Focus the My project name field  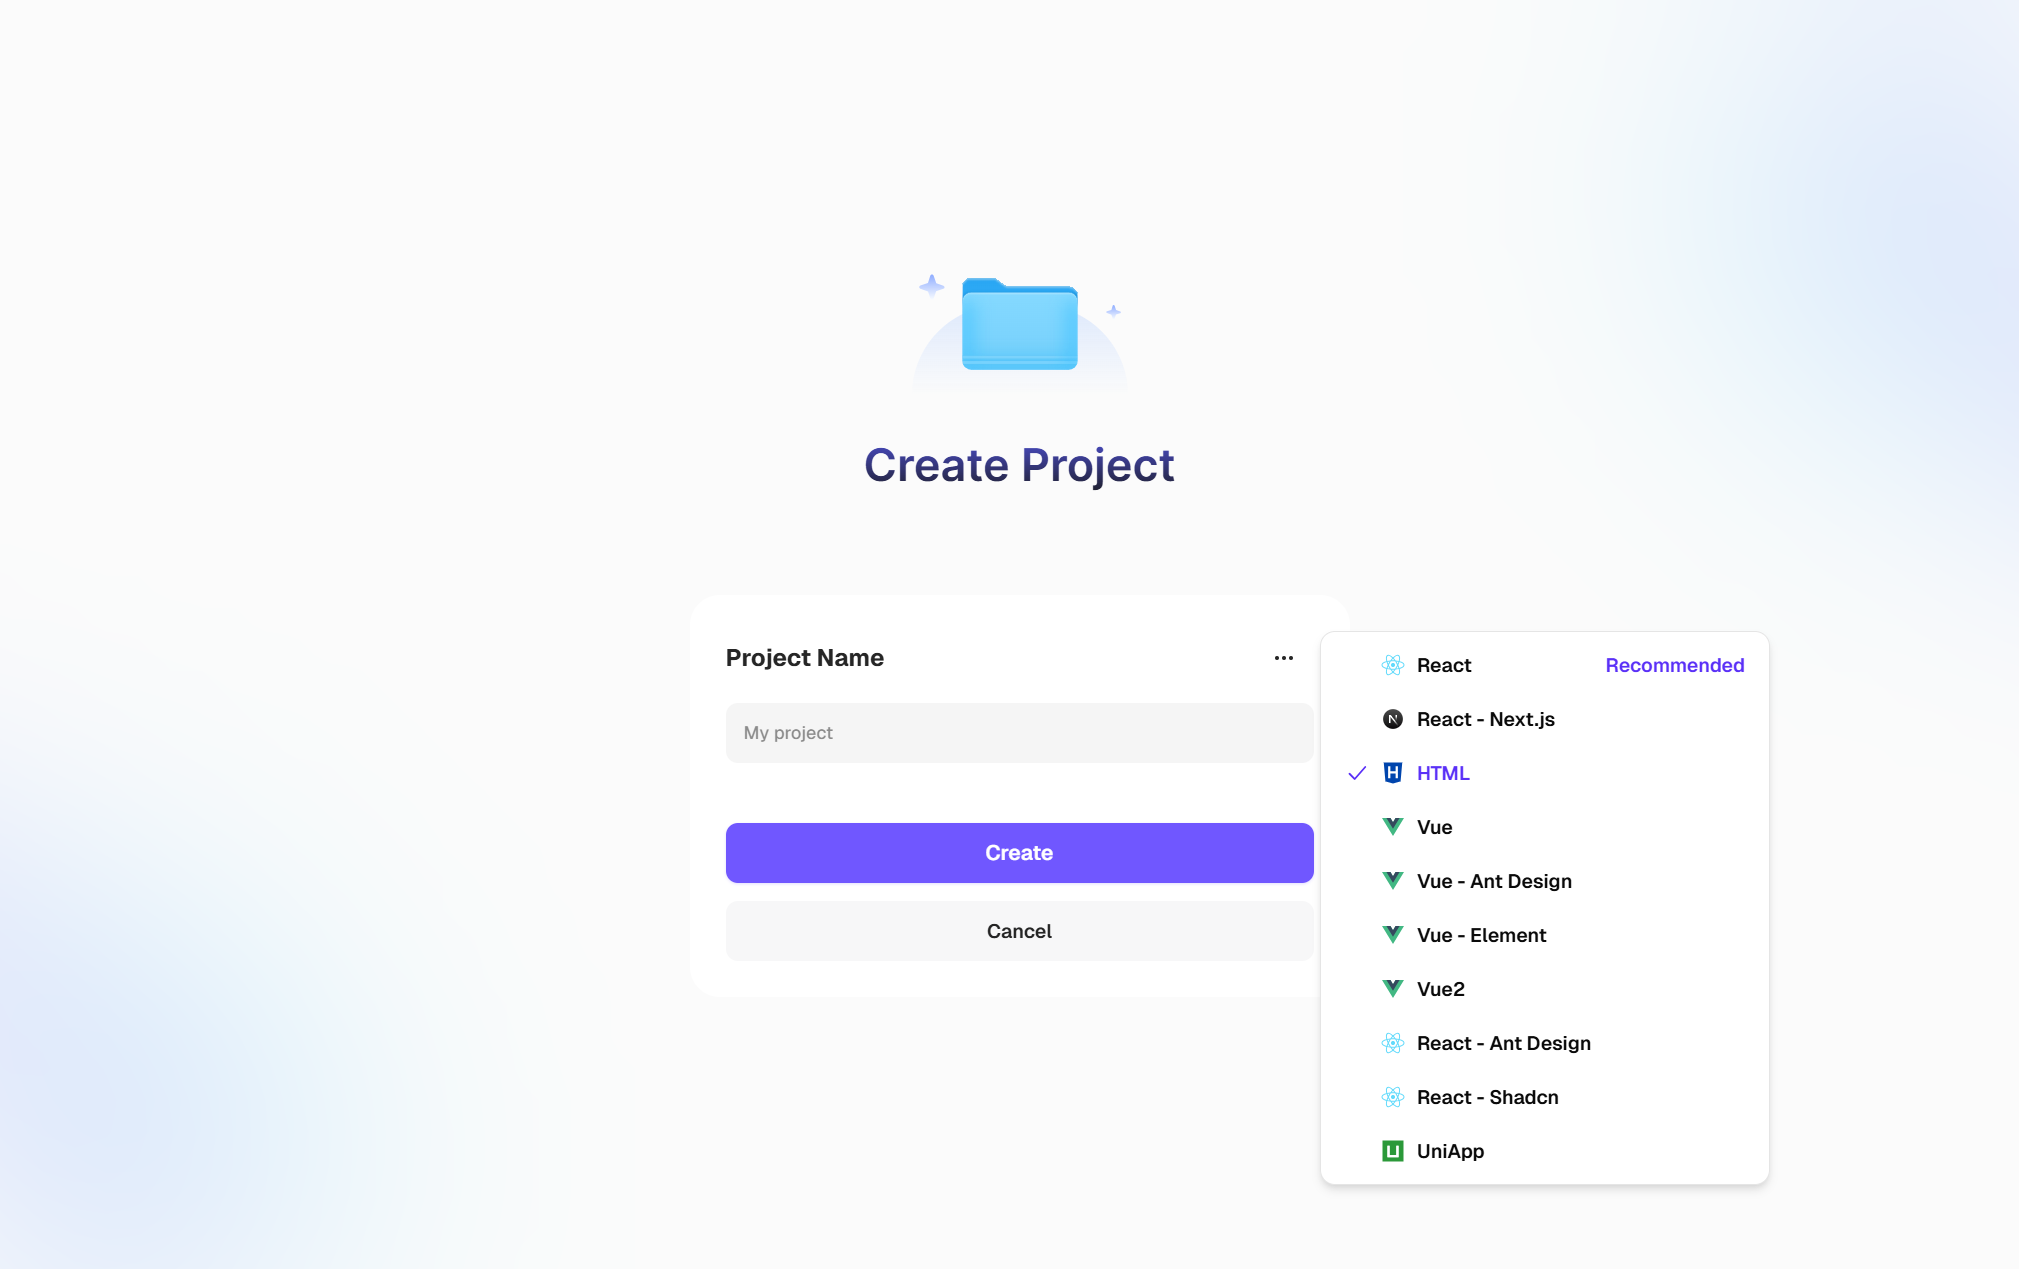coord(1019,733)
